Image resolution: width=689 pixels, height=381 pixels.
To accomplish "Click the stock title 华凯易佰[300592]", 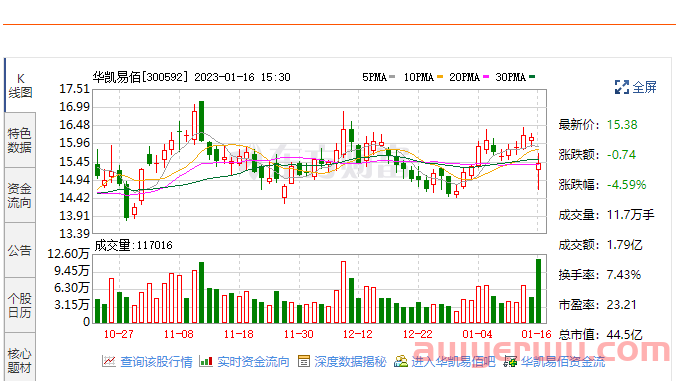I will (x=140, y=77).
